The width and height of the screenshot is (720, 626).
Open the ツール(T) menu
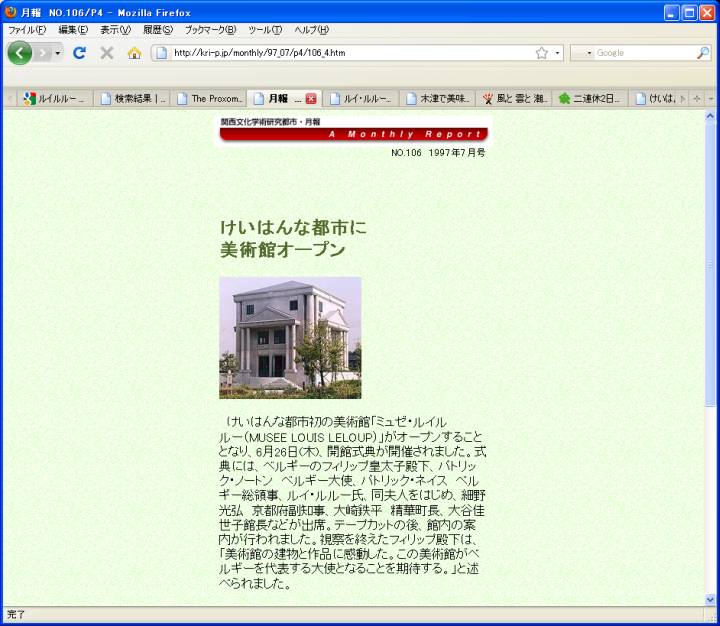click(x=265, y=30)
